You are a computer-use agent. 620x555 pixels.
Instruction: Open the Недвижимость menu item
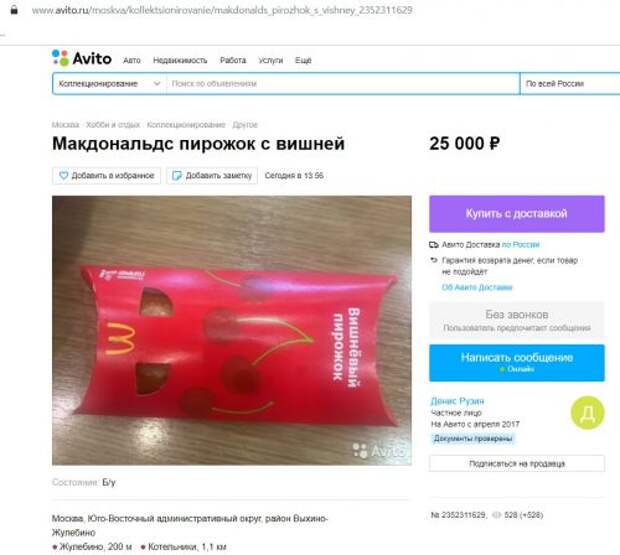pos(180,60)
